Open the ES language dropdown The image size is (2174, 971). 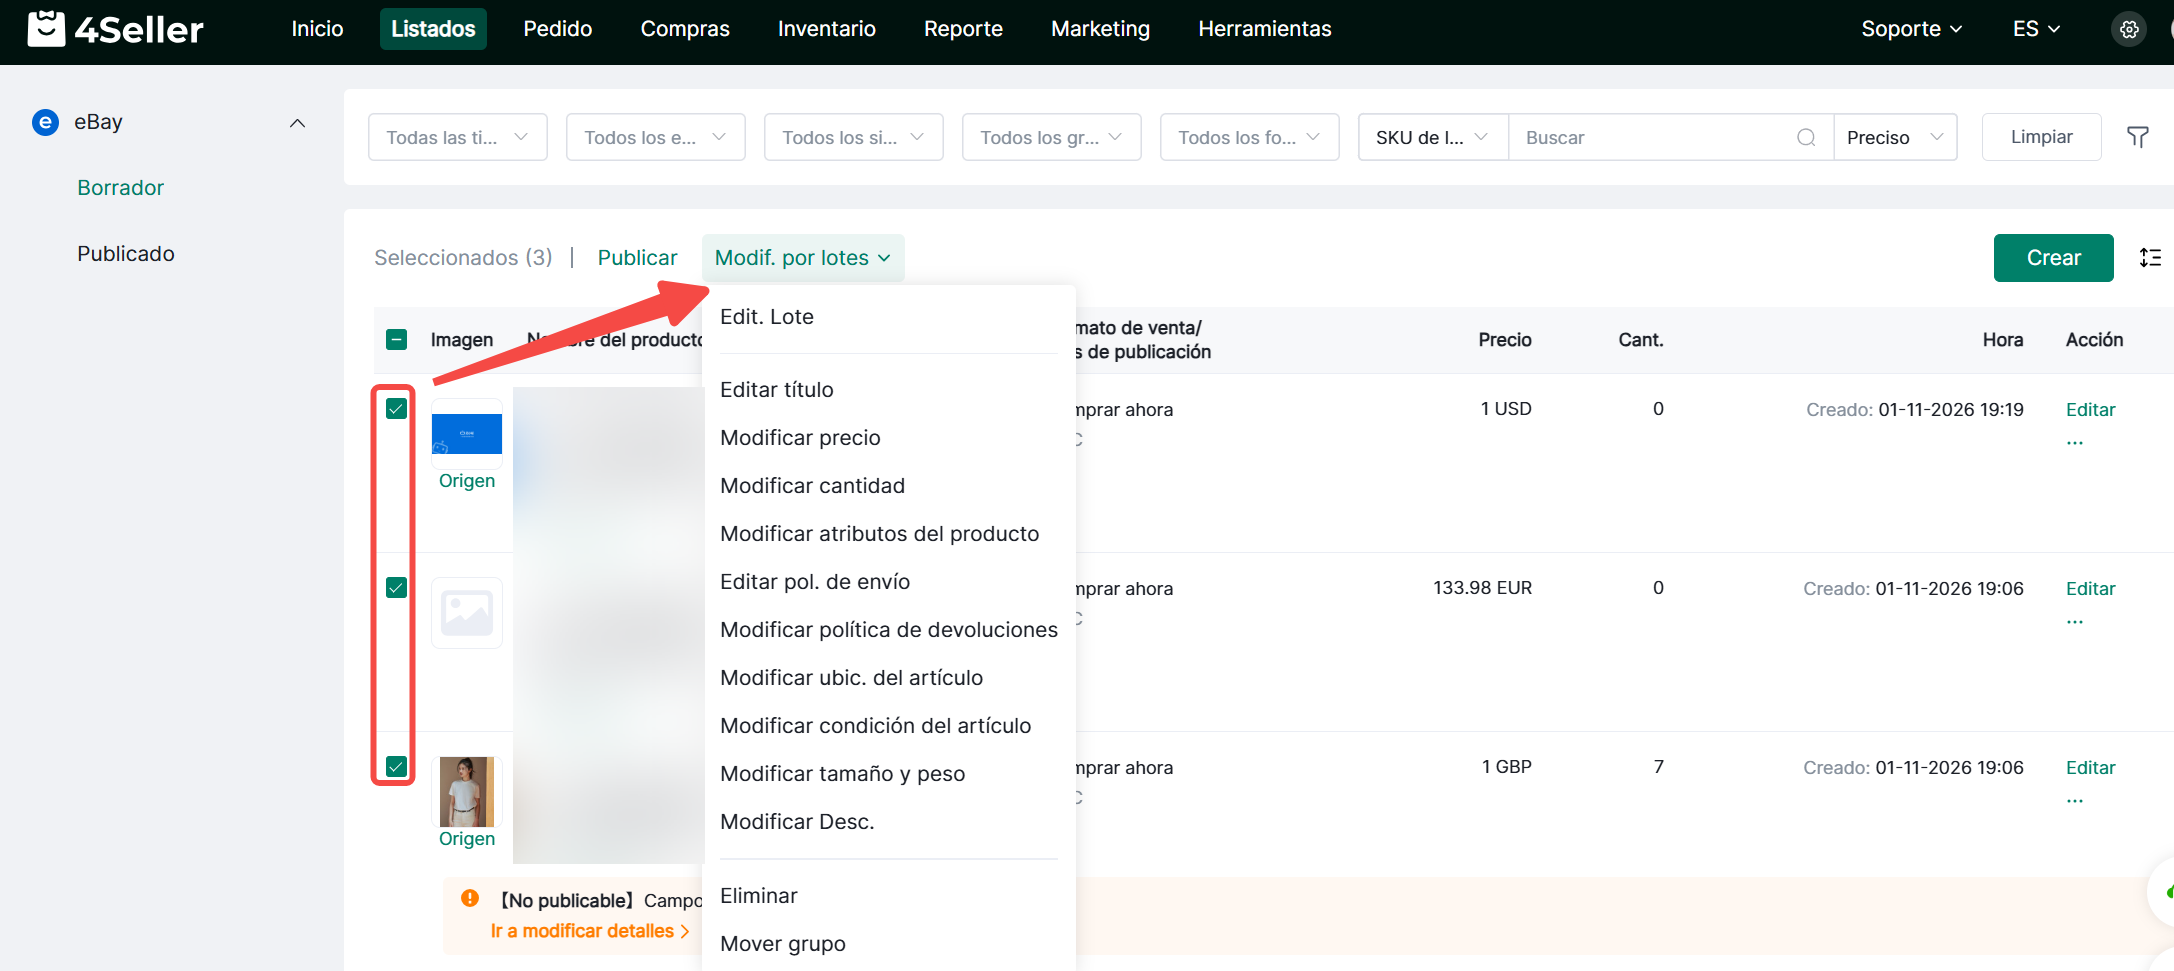[2036, 29]
